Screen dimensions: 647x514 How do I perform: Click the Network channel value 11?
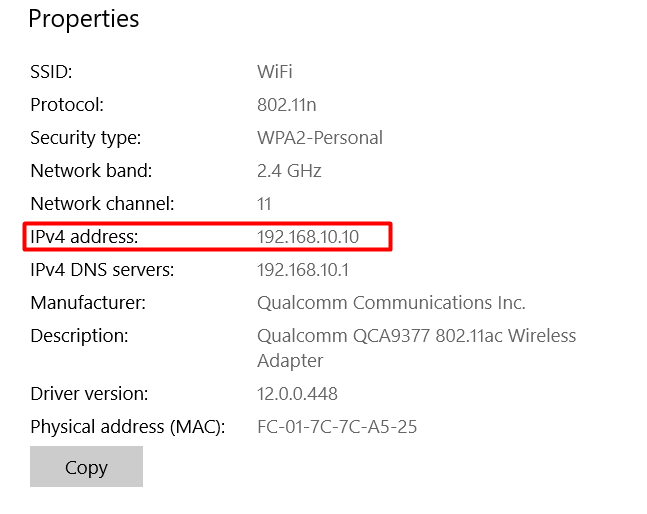tap(264, 203)
